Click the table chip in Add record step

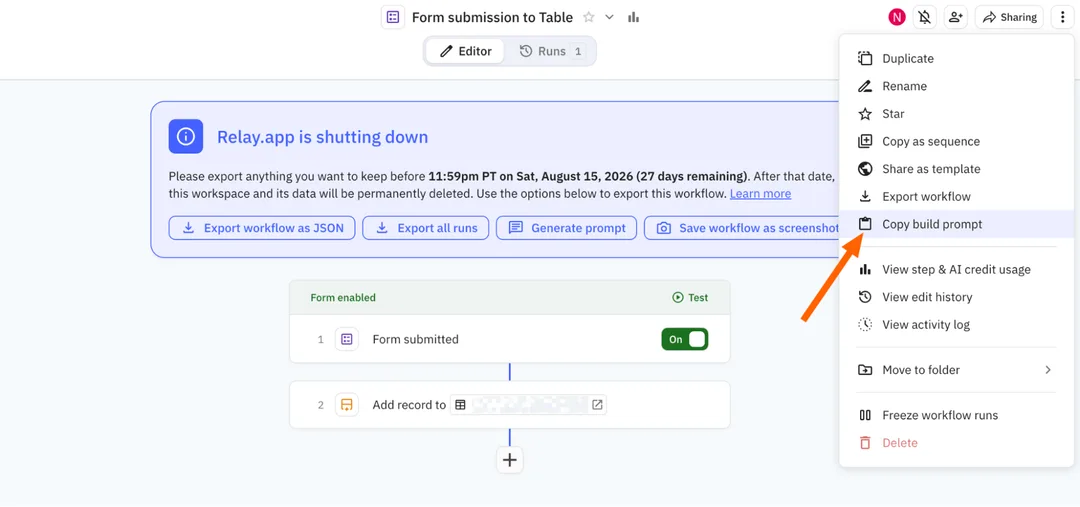pos(528,405)
